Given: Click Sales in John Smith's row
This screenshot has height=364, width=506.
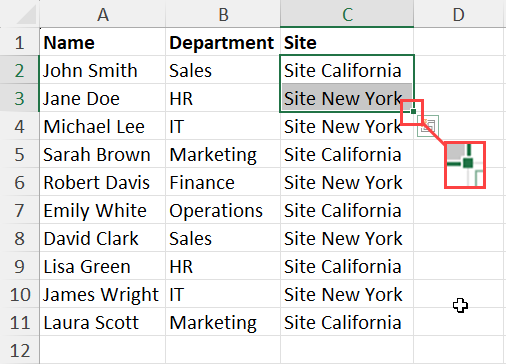Looking at the screenshot, I should [223, 70].
